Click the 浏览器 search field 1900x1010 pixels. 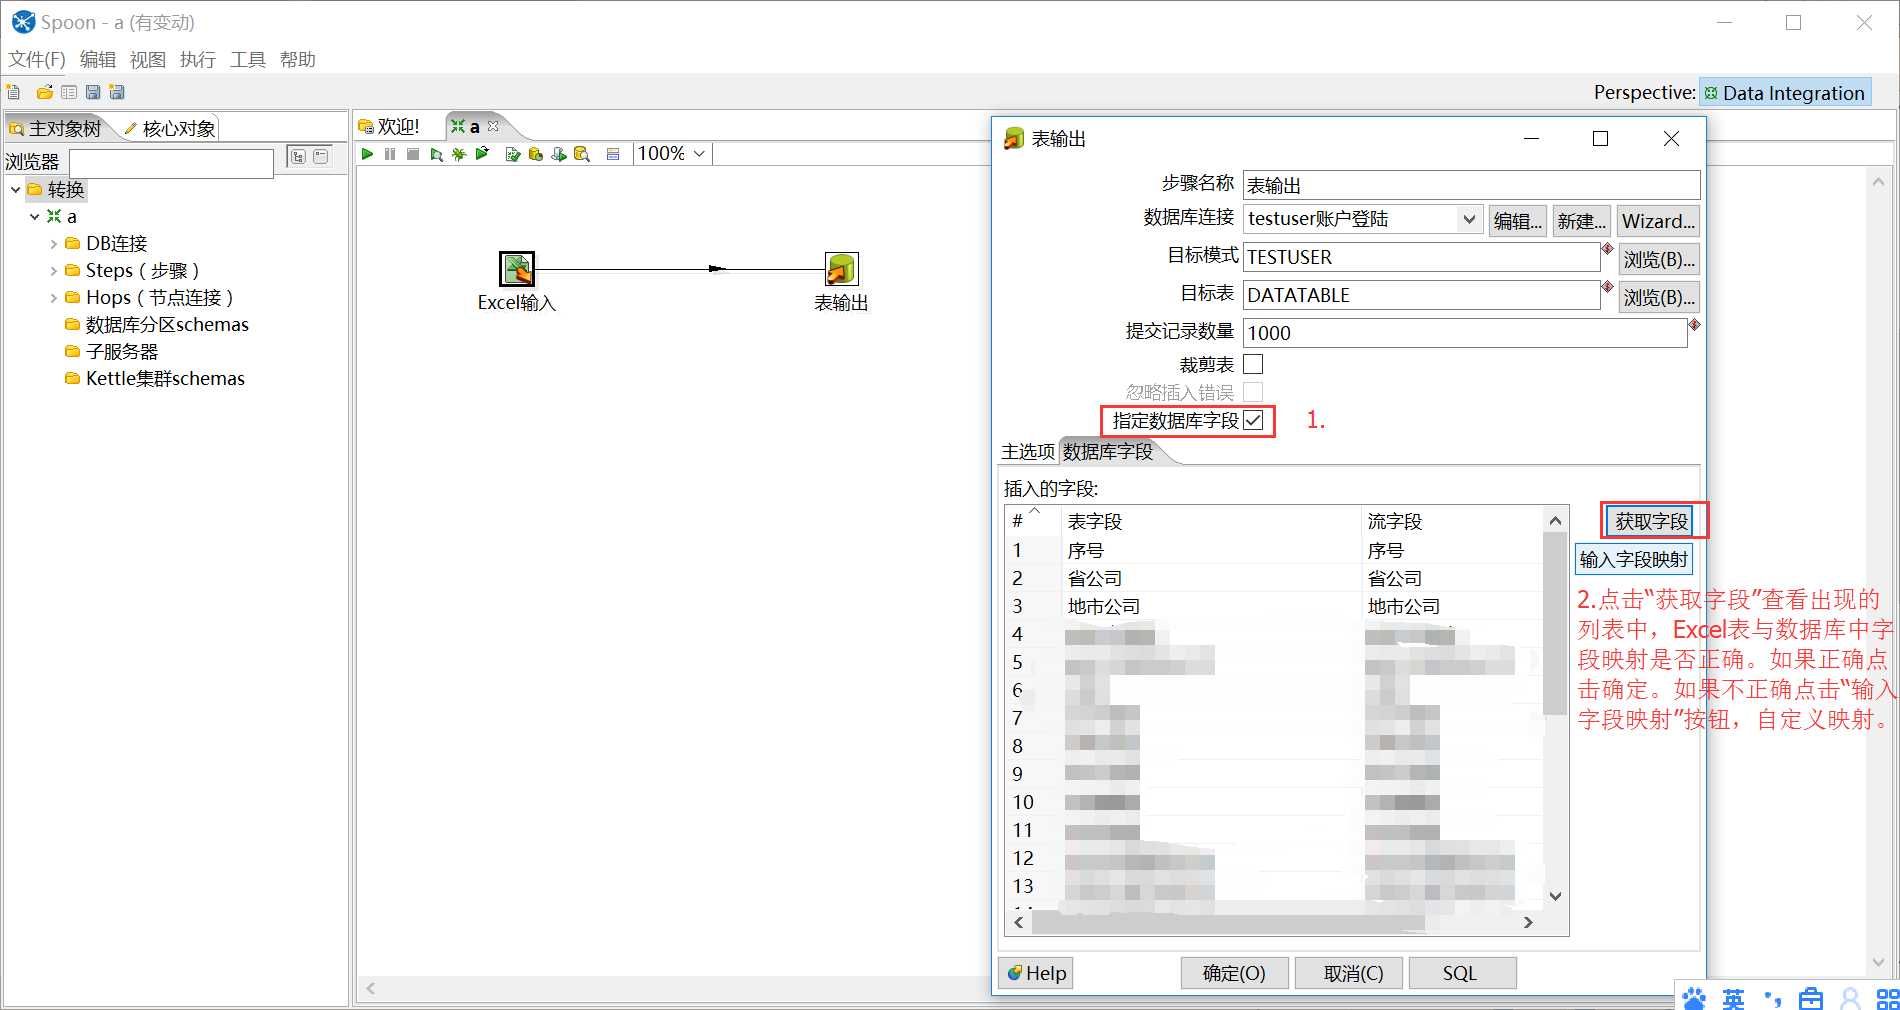pyautogui.click(x=171, y=162)
